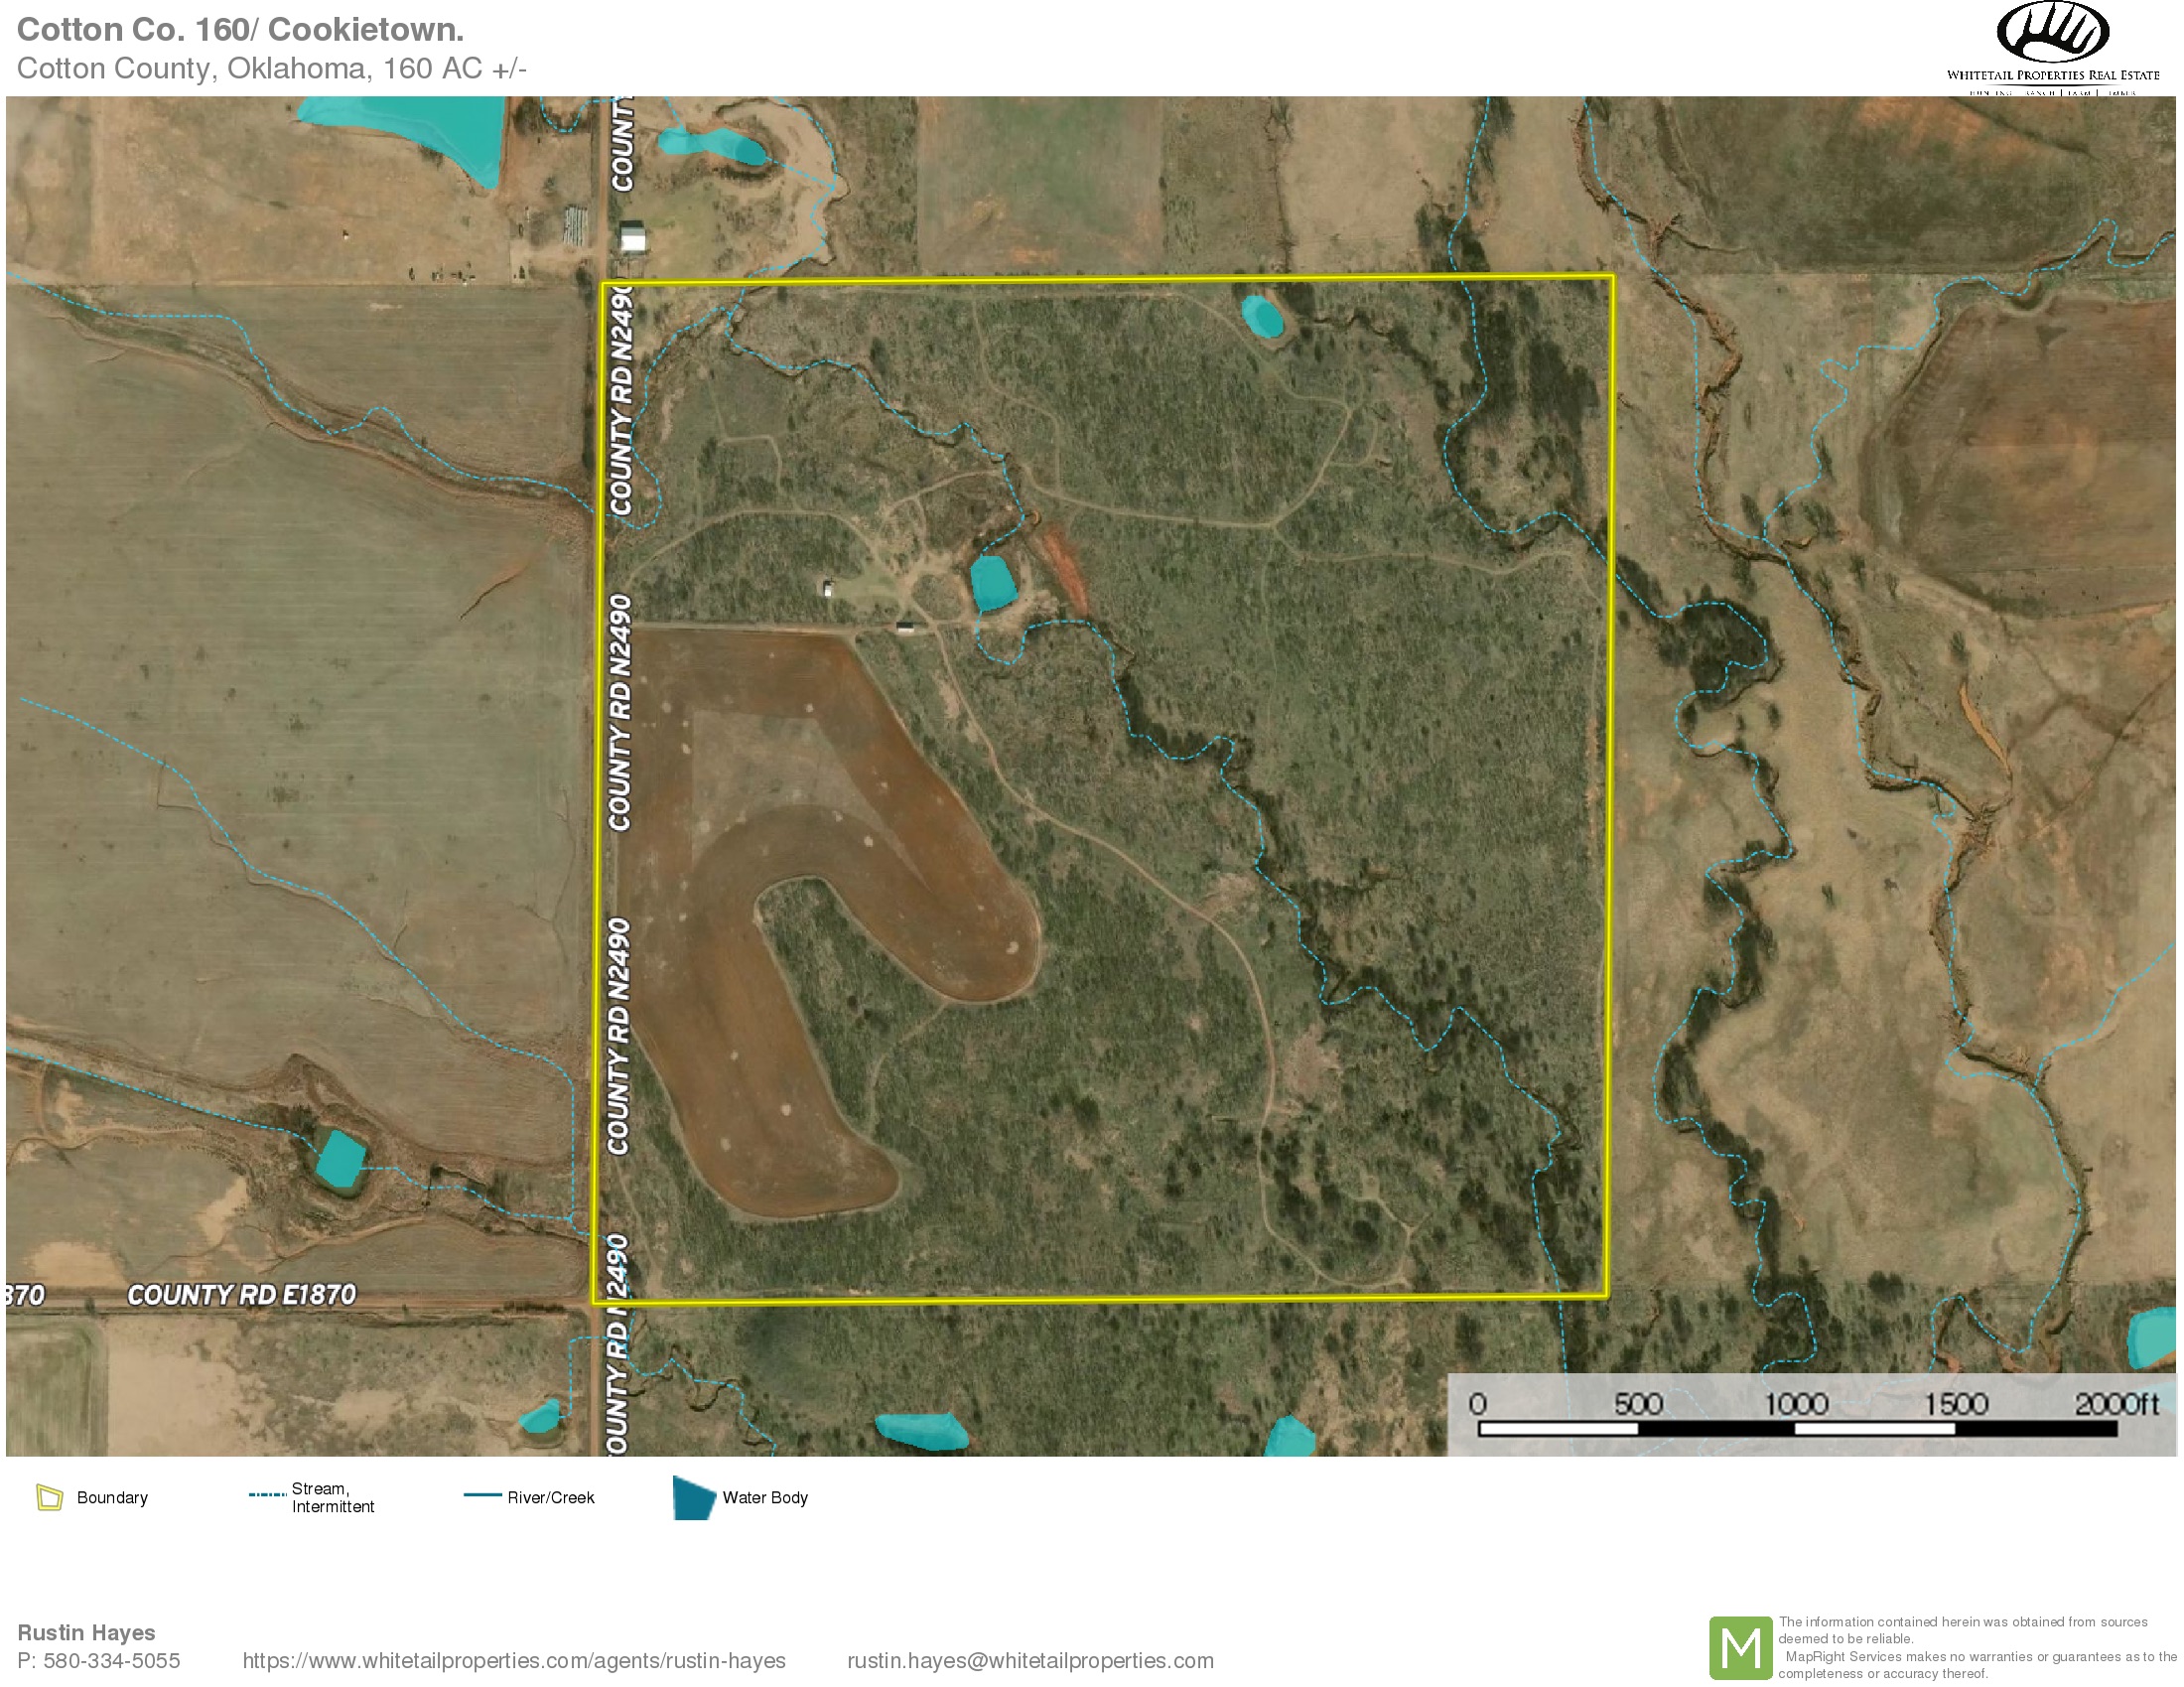Click the central pond inside the property

pyautogui.click(x=992, y=583)
